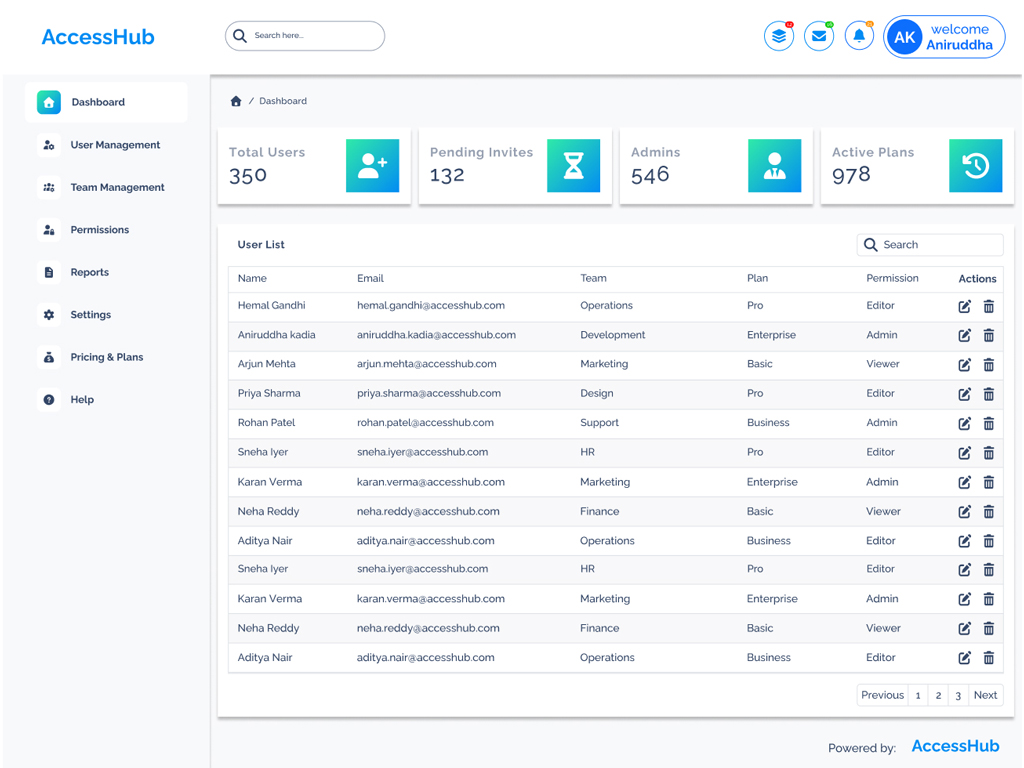Open User Management in sidebar
This screenshot has height=768, width=1024.
[x=115, y=145]
